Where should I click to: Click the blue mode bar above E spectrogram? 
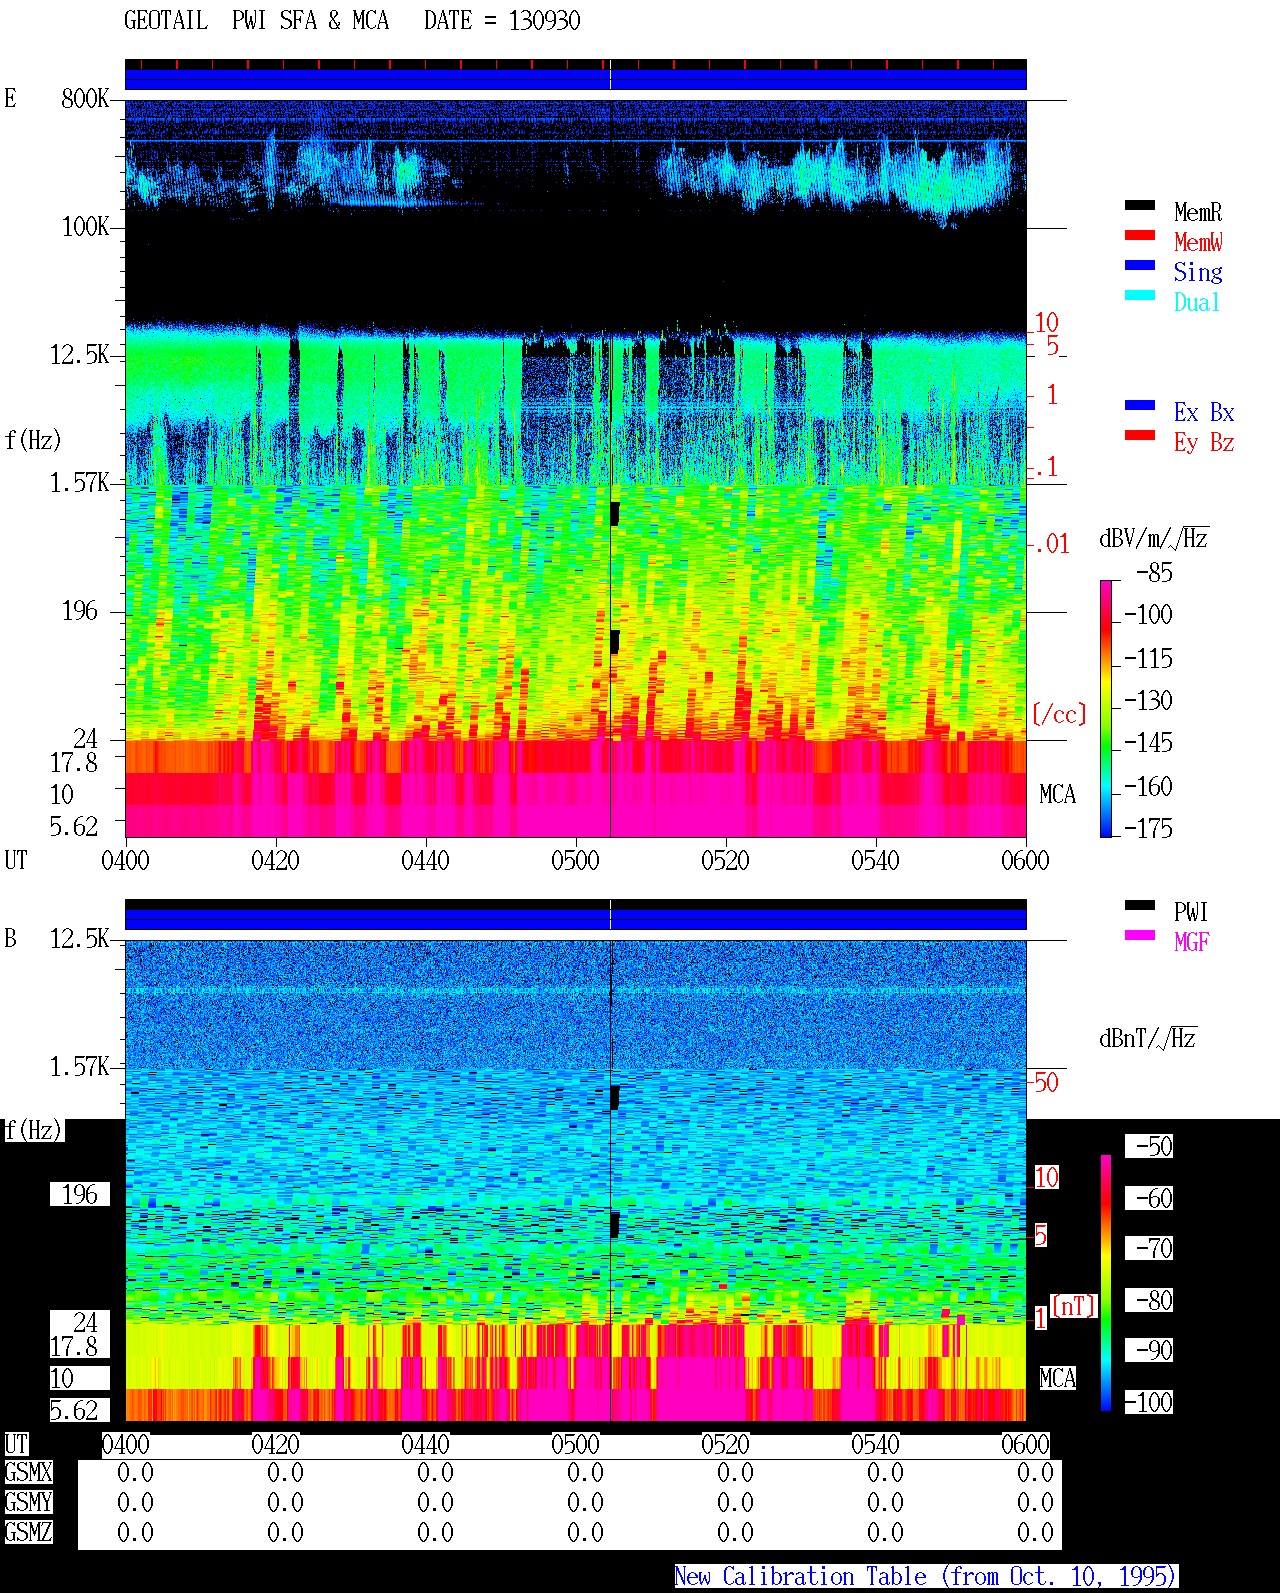coord(575,79)
